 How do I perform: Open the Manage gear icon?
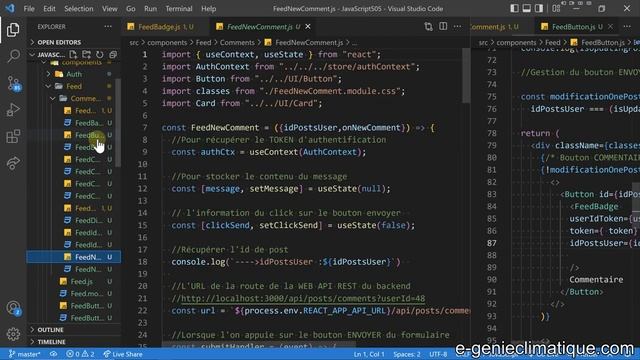point(13,334)
